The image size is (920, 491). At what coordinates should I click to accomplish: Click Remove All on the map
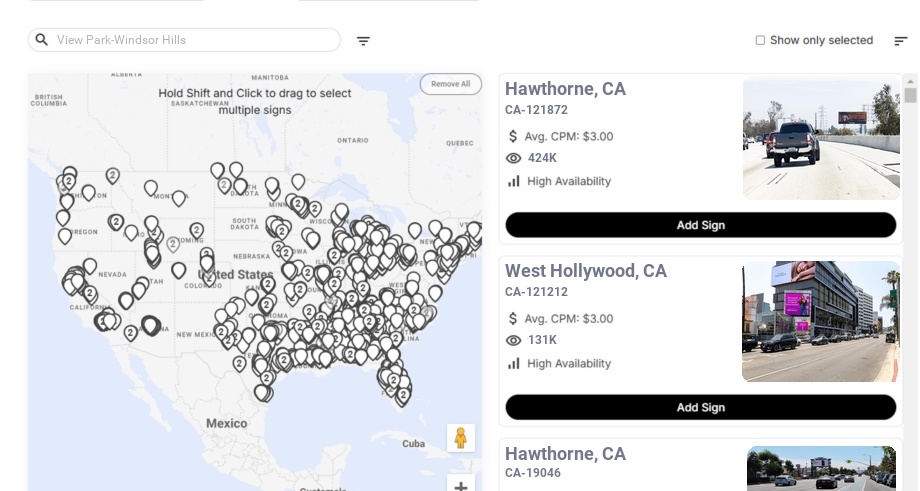[450, 84]
